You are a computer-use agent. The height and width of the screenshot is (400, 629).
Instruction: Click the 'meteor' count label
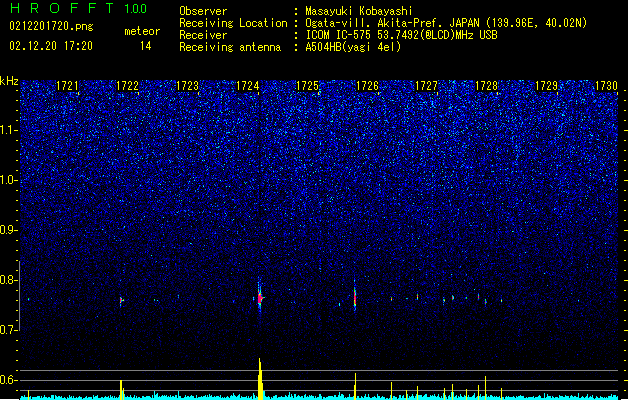(x=142, y=31)
